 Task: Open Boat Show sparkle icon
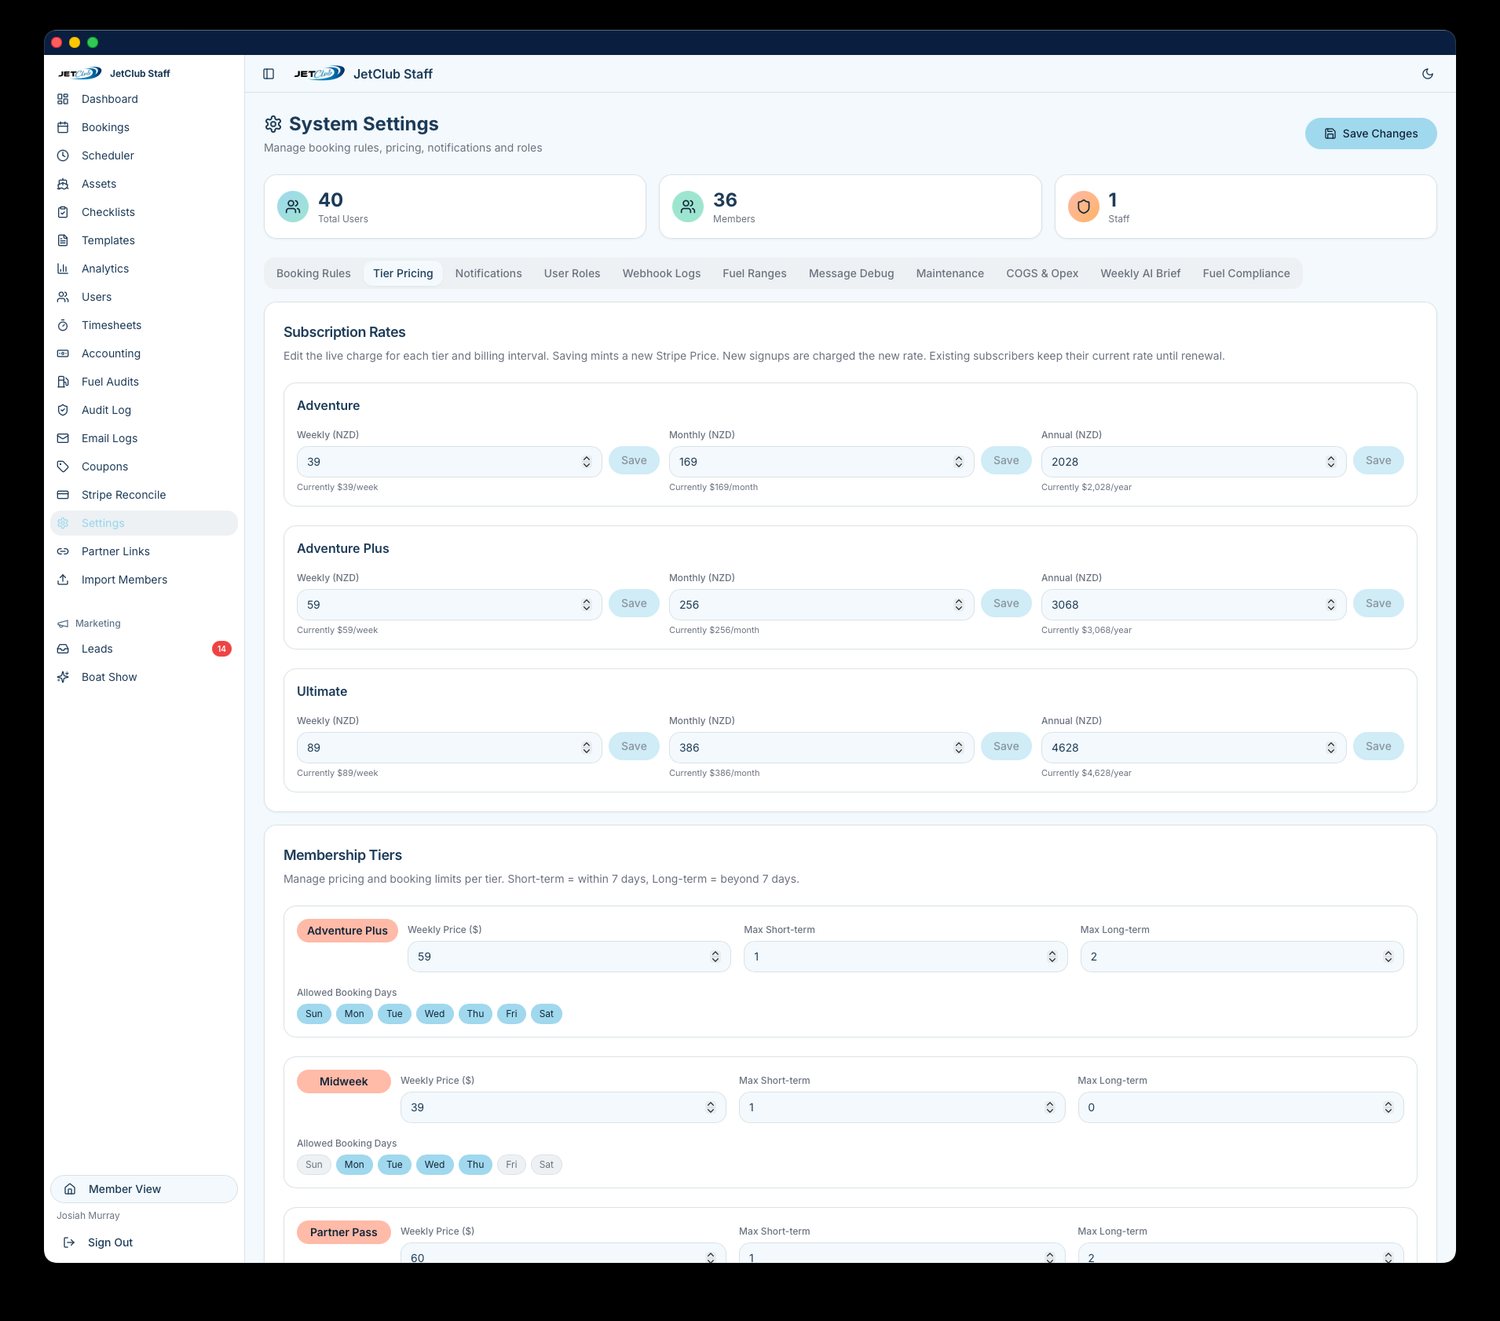(63, 677)
